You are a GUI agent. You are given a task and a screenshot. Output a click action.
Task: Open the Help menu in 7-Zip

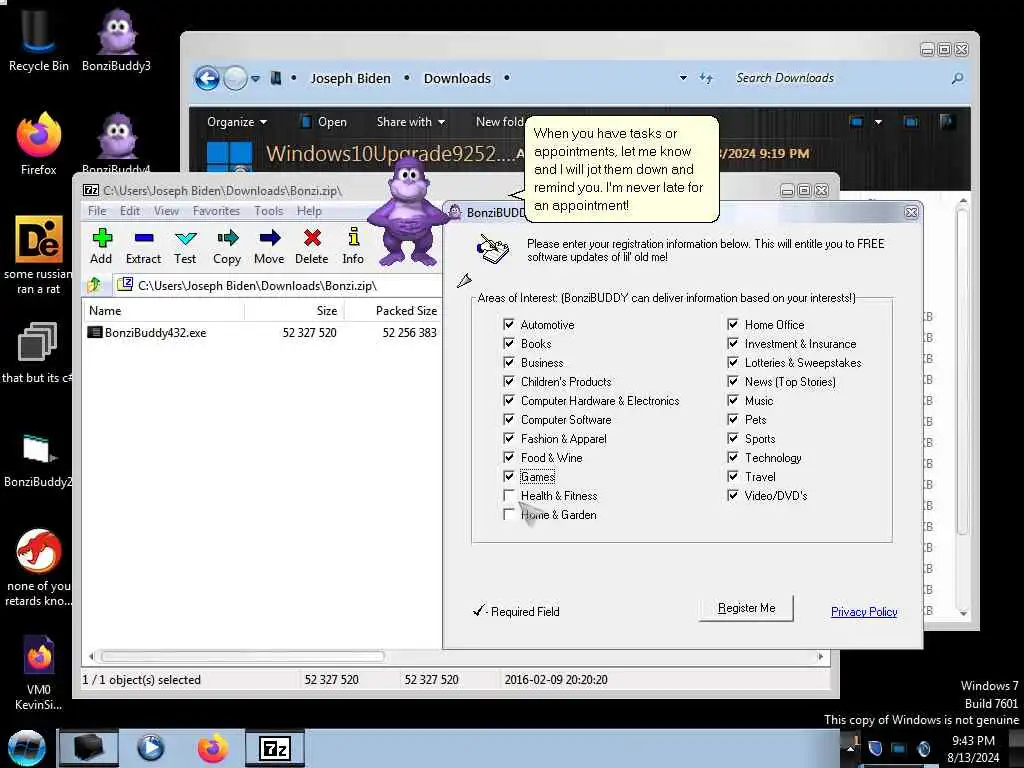click(309, 211)
